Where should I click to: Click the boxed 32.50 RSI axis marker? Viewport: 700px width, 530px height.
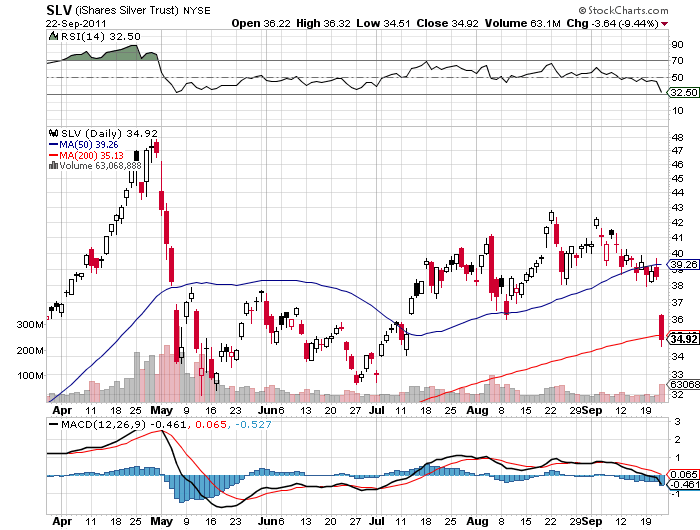(683, 92)
